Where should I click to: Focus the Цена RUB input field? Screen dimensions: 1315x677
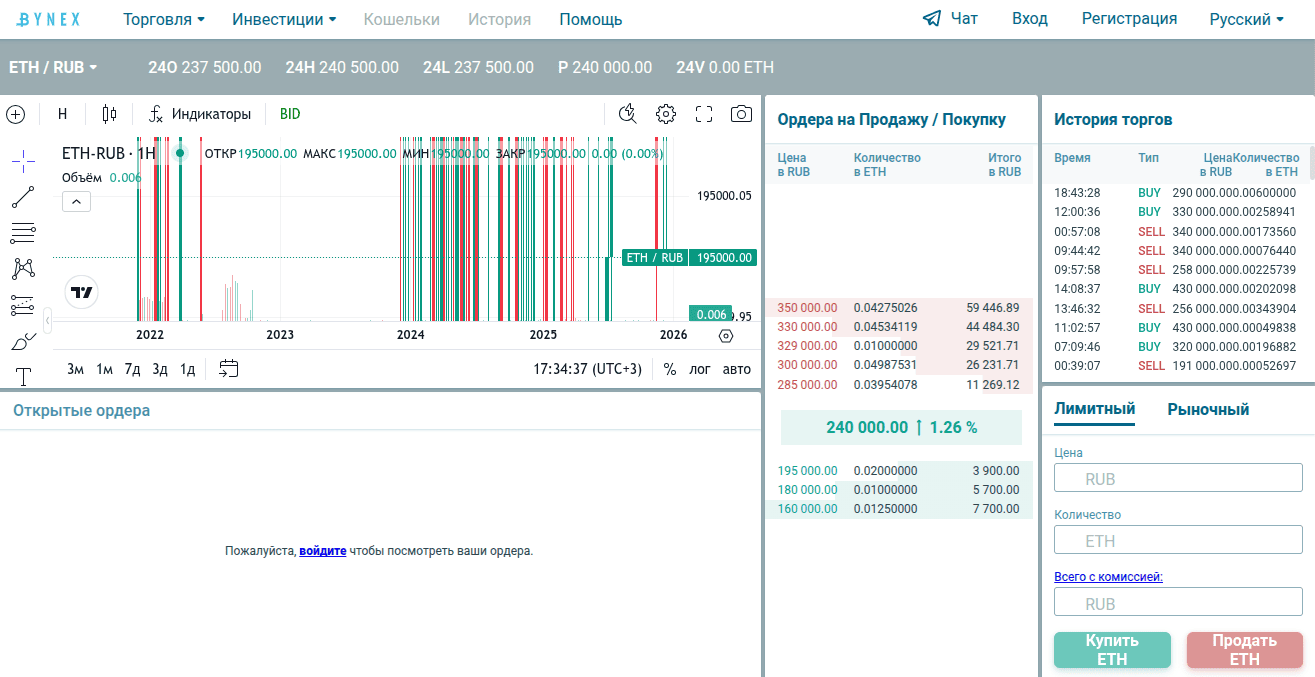click(1178, 478)
